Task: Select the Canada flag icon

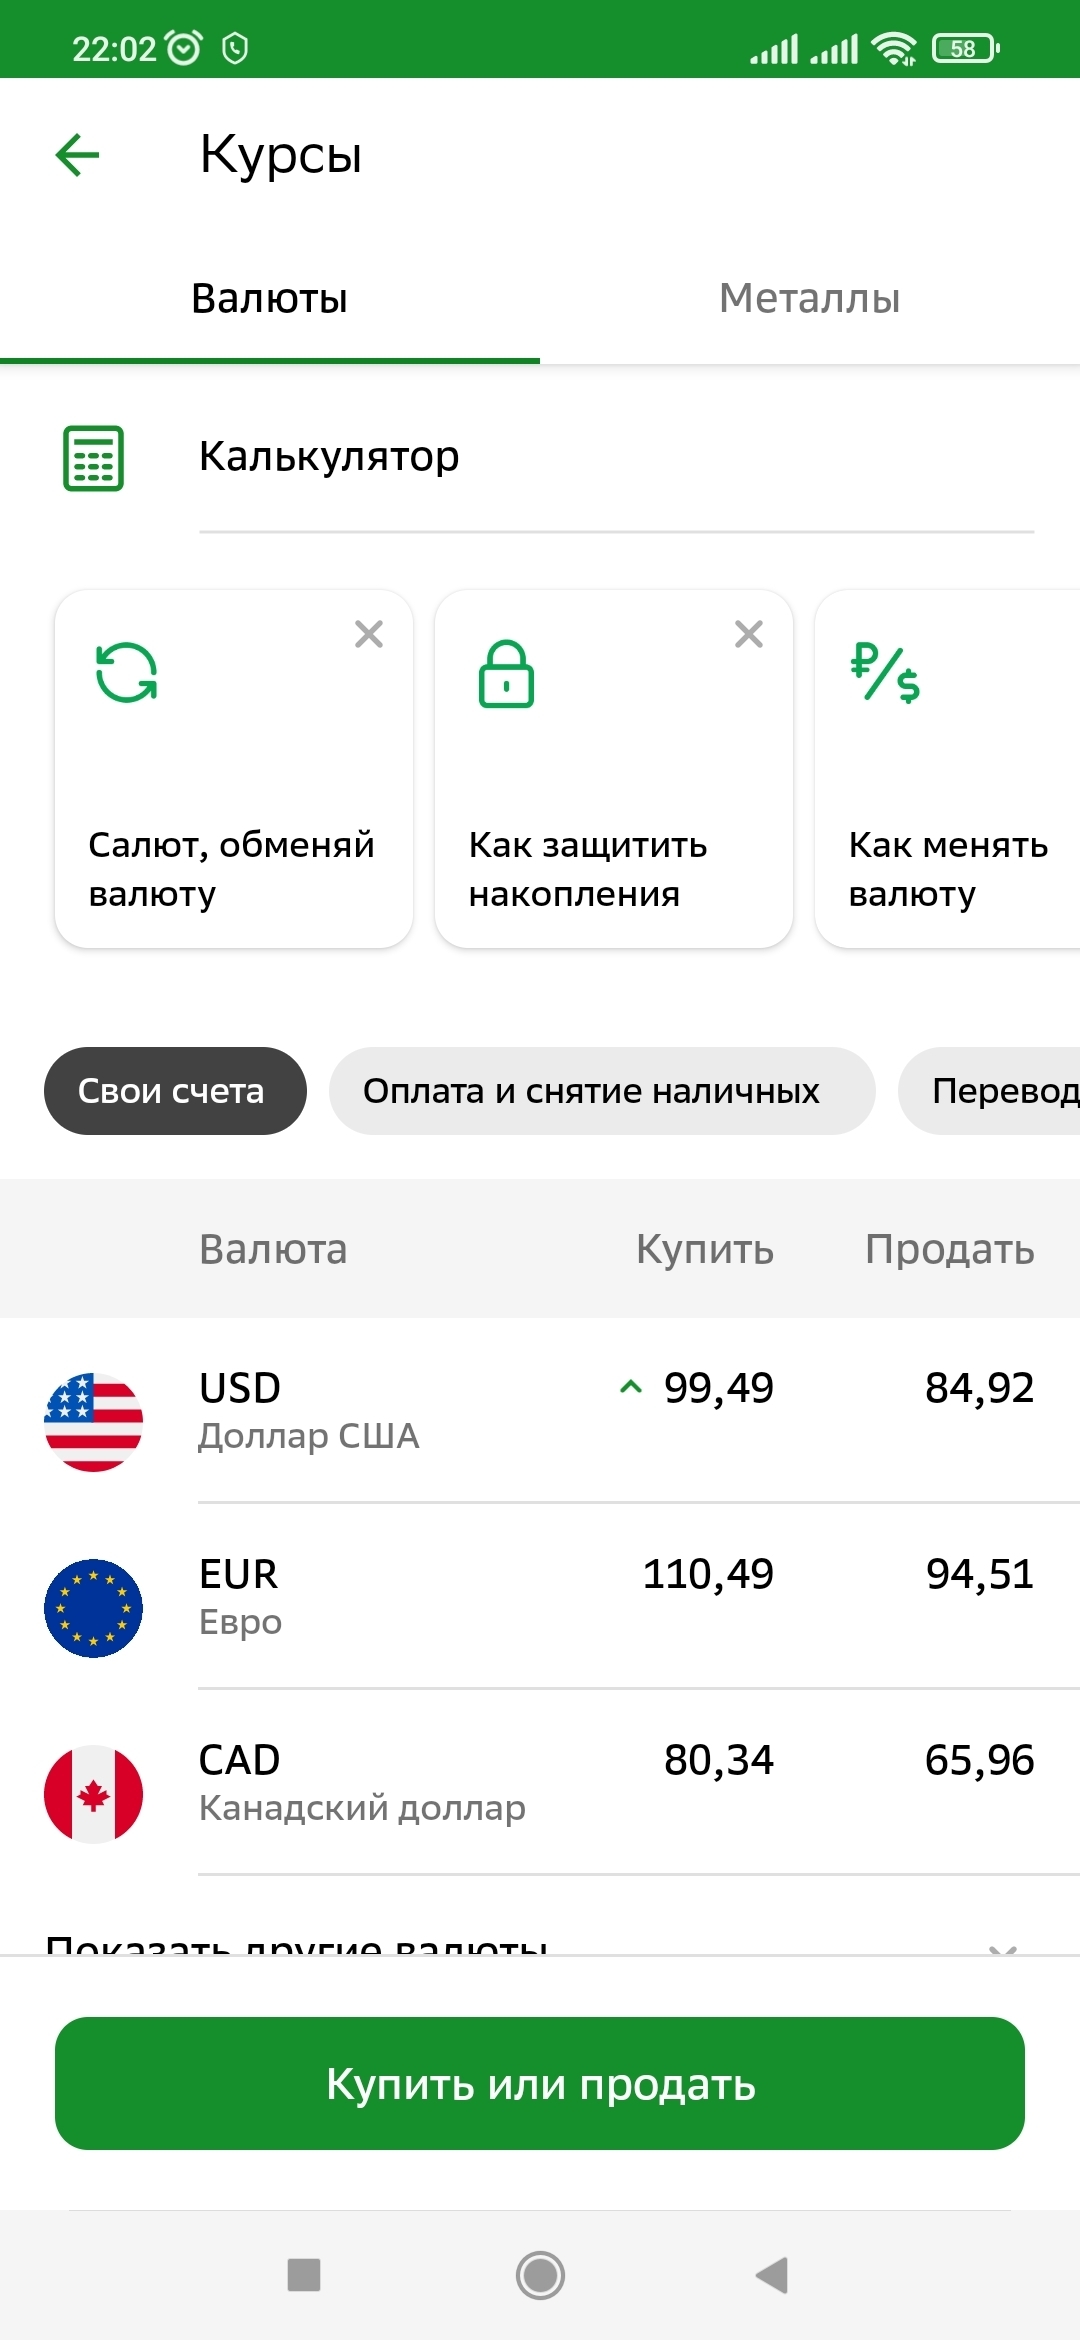Action: (94, 1794)
